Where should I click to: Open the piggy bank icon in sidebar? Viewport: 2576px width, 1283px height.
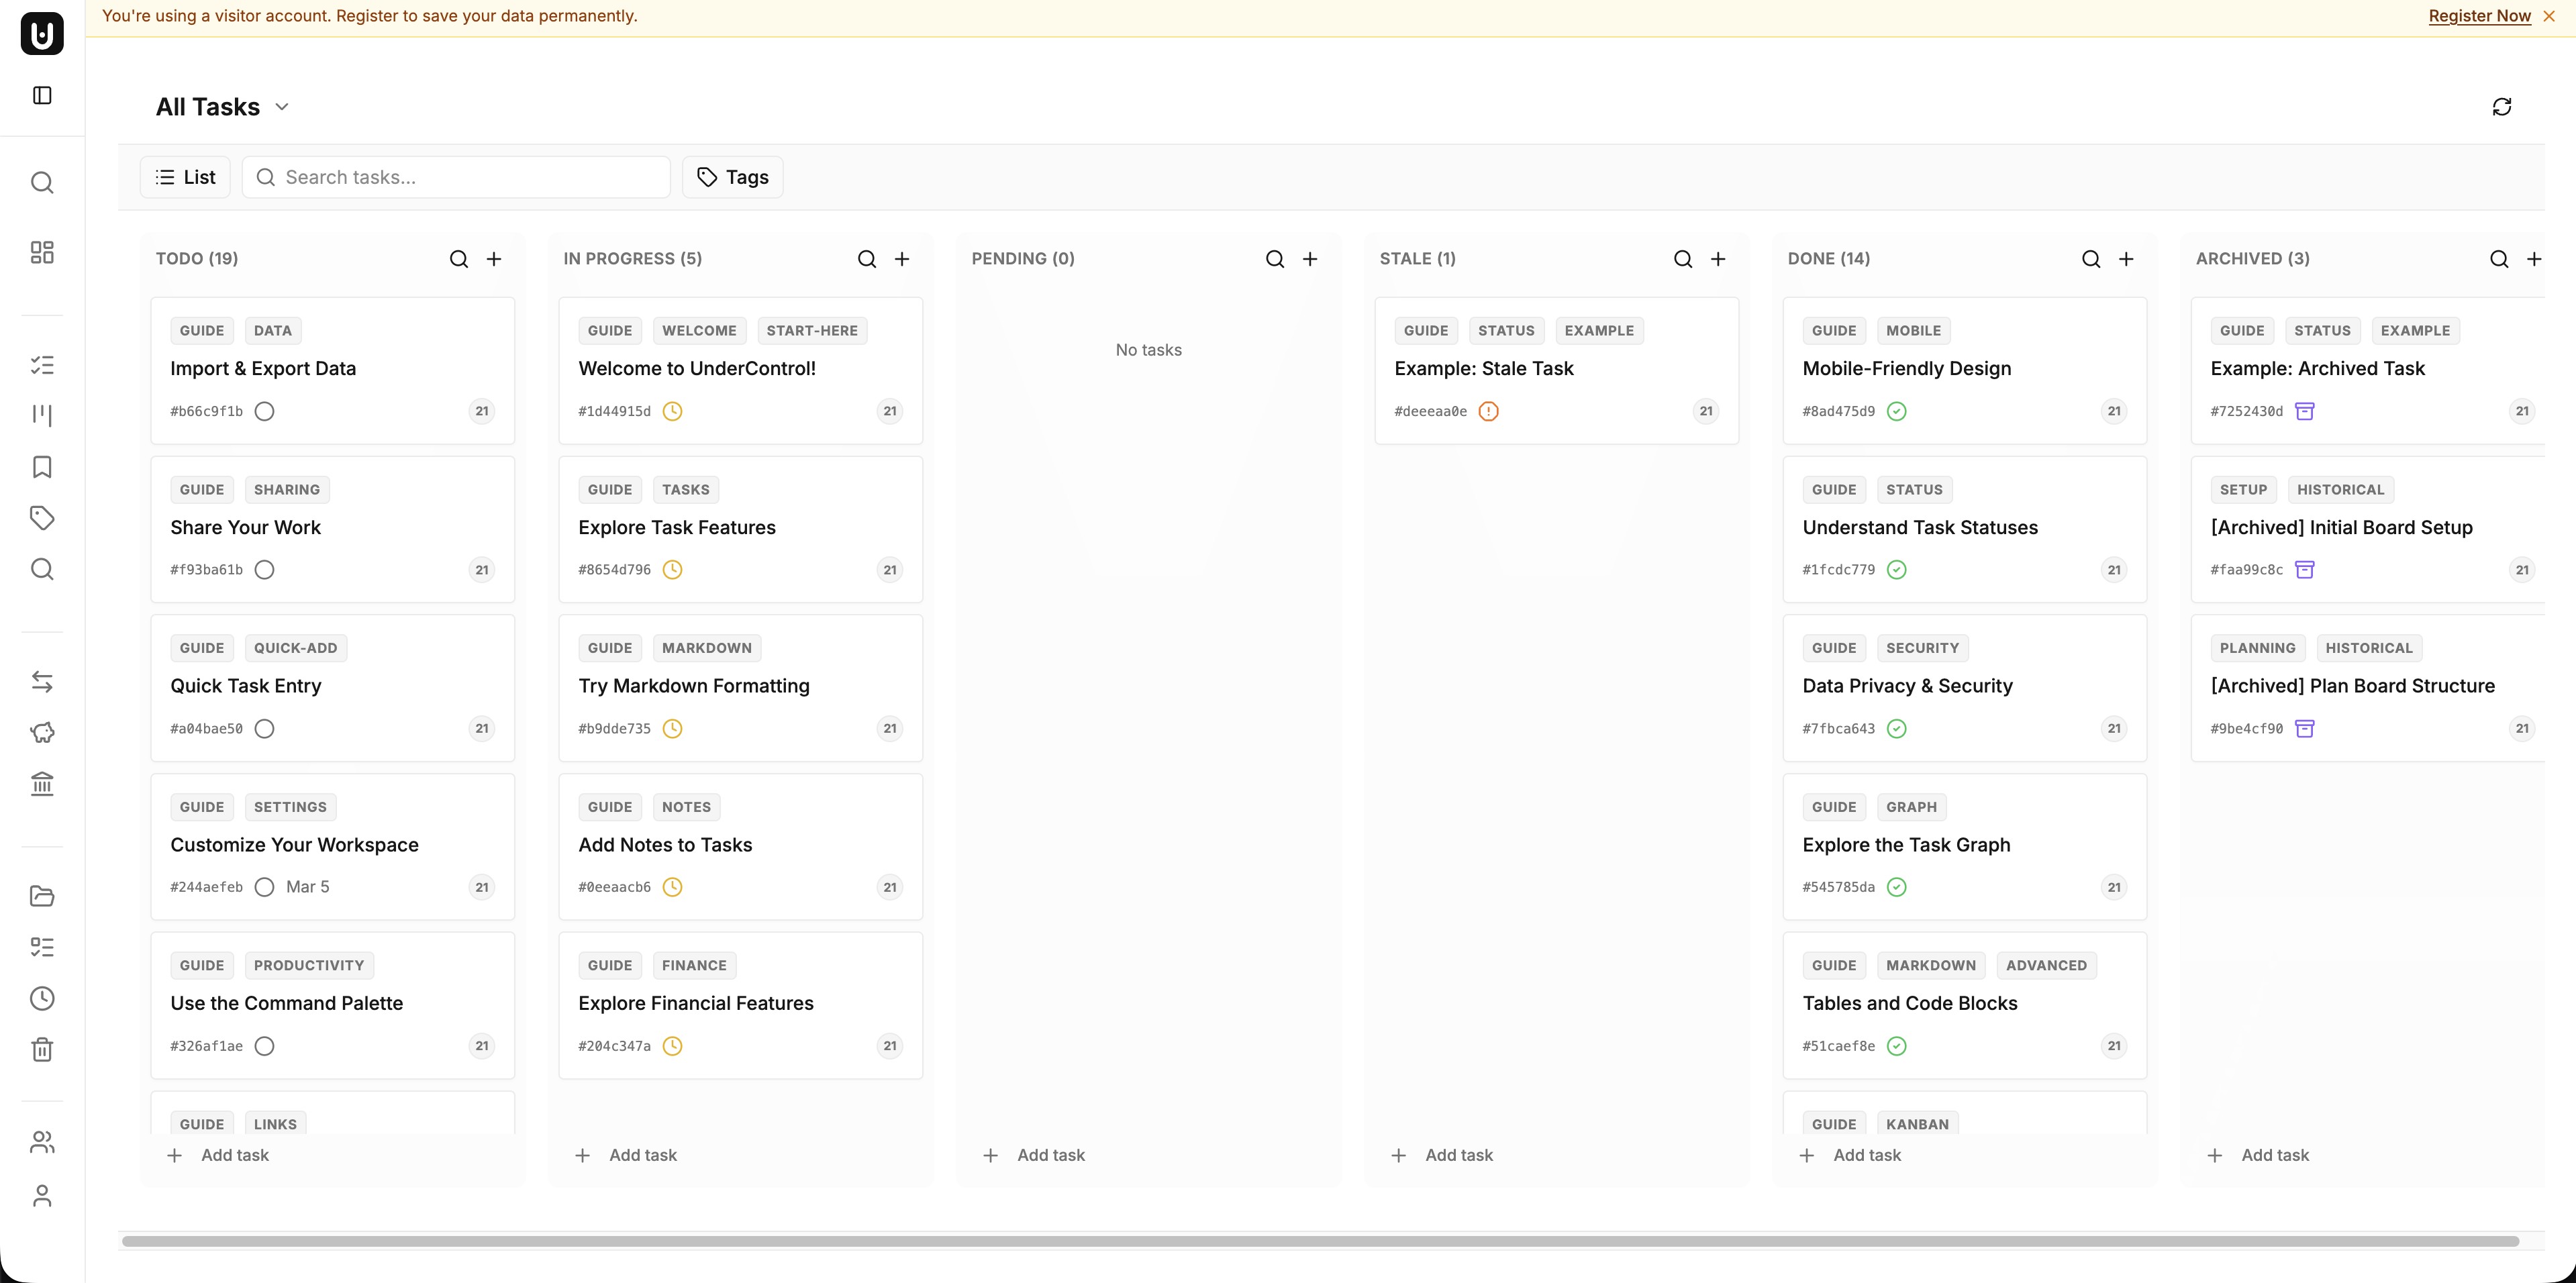42,732
